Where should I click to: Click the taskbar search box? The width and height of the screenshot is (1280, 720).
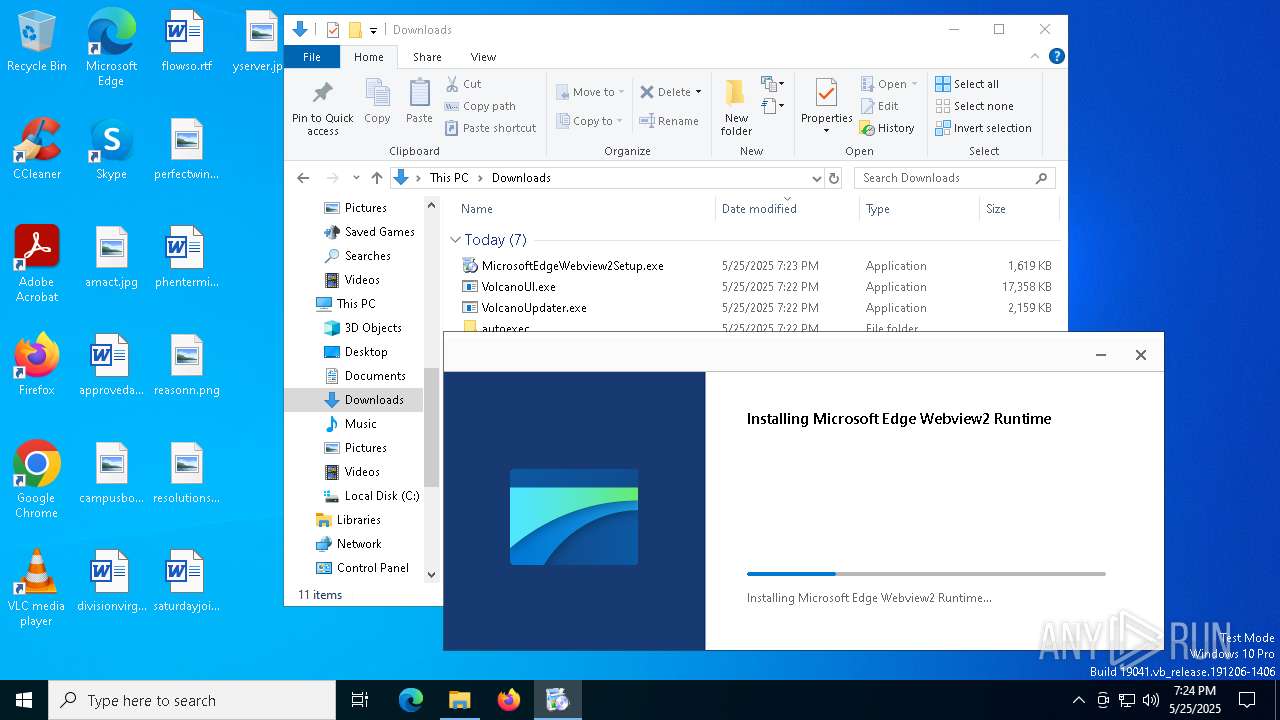pos(192,700)
